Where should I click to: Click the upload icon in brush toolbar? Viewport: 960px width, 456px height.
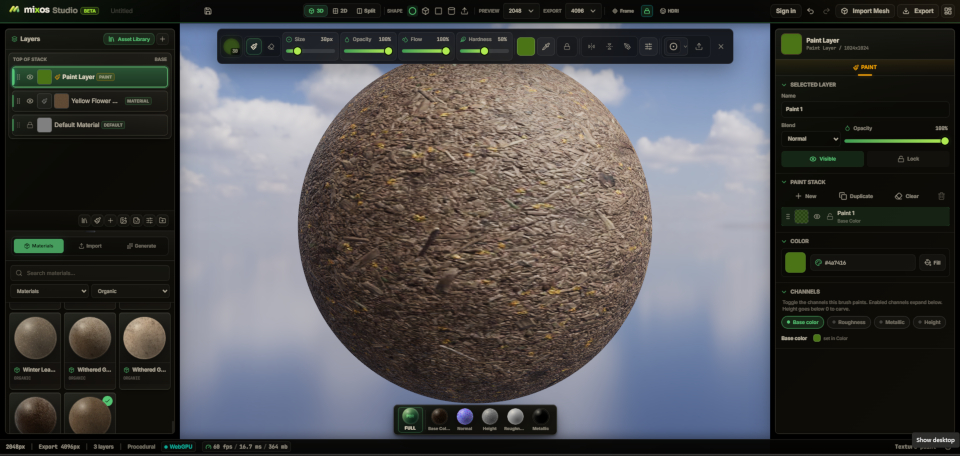point(699,47)
